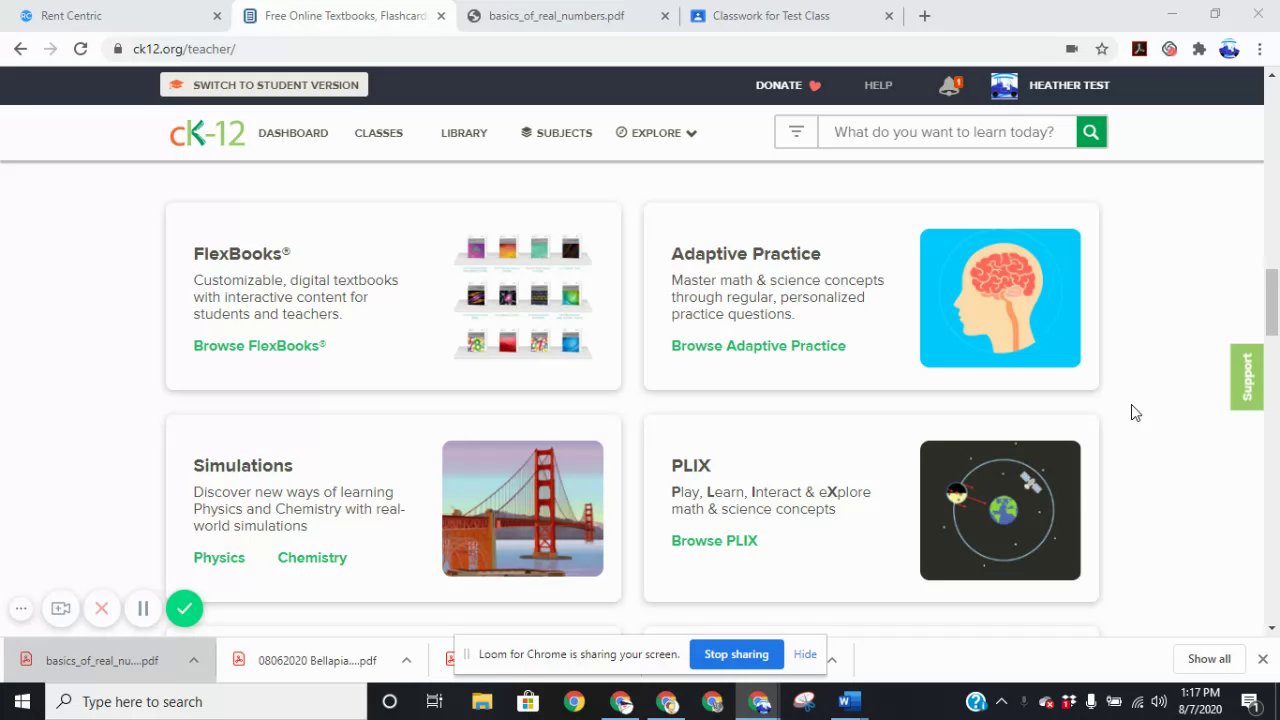1280x720 pixels.
Task: Click the Adobe Acrobat extension icon
Action: [x=1139, y=49]
